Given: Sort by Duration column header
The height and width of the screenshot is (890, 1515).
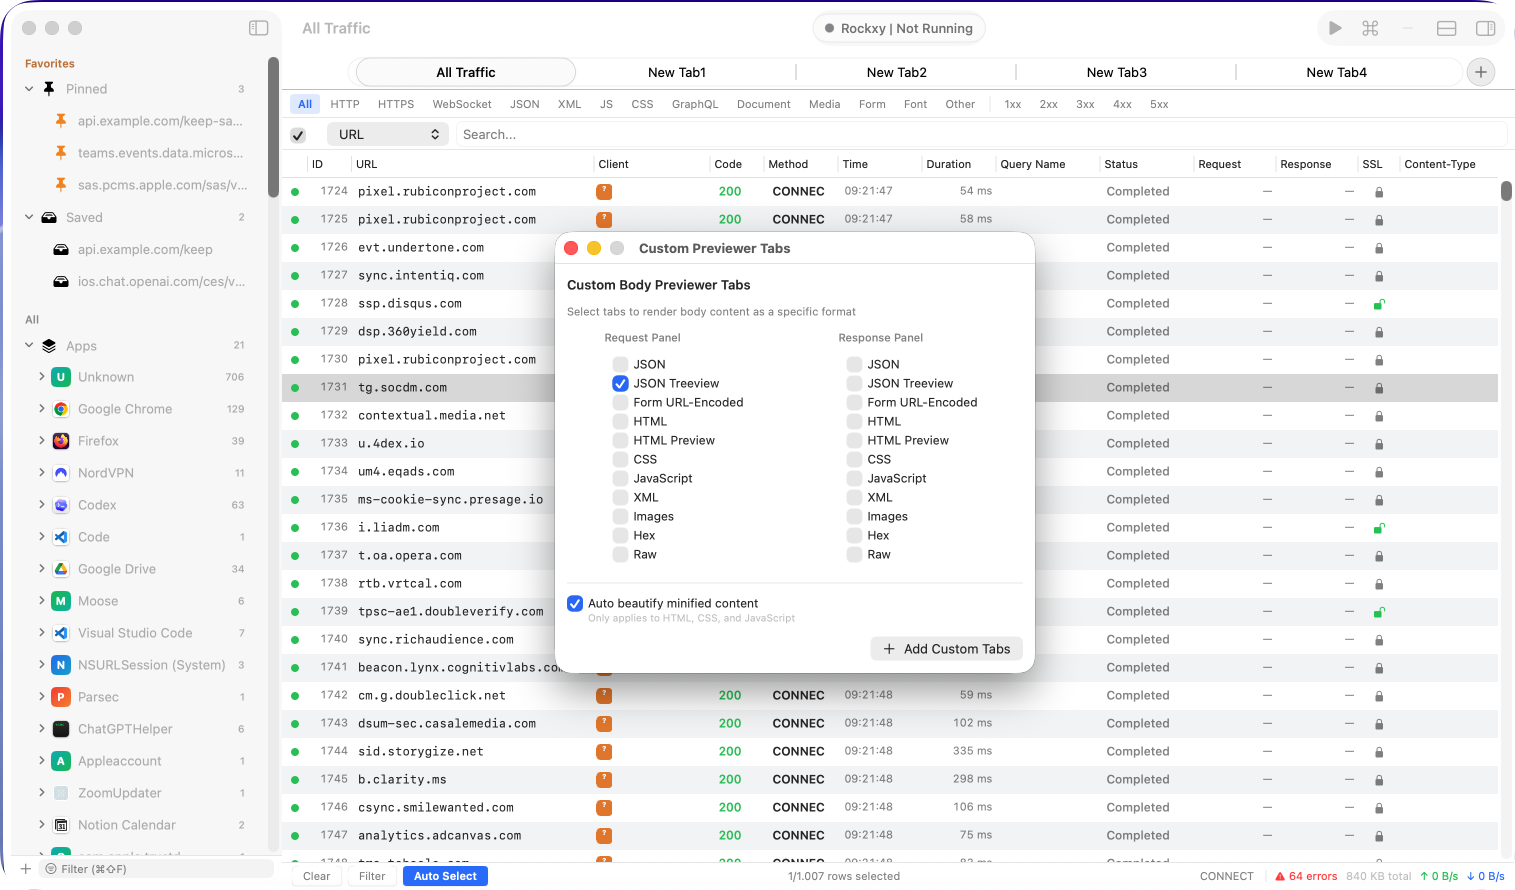Looking at the screenshot, I should tap(948, 164).
